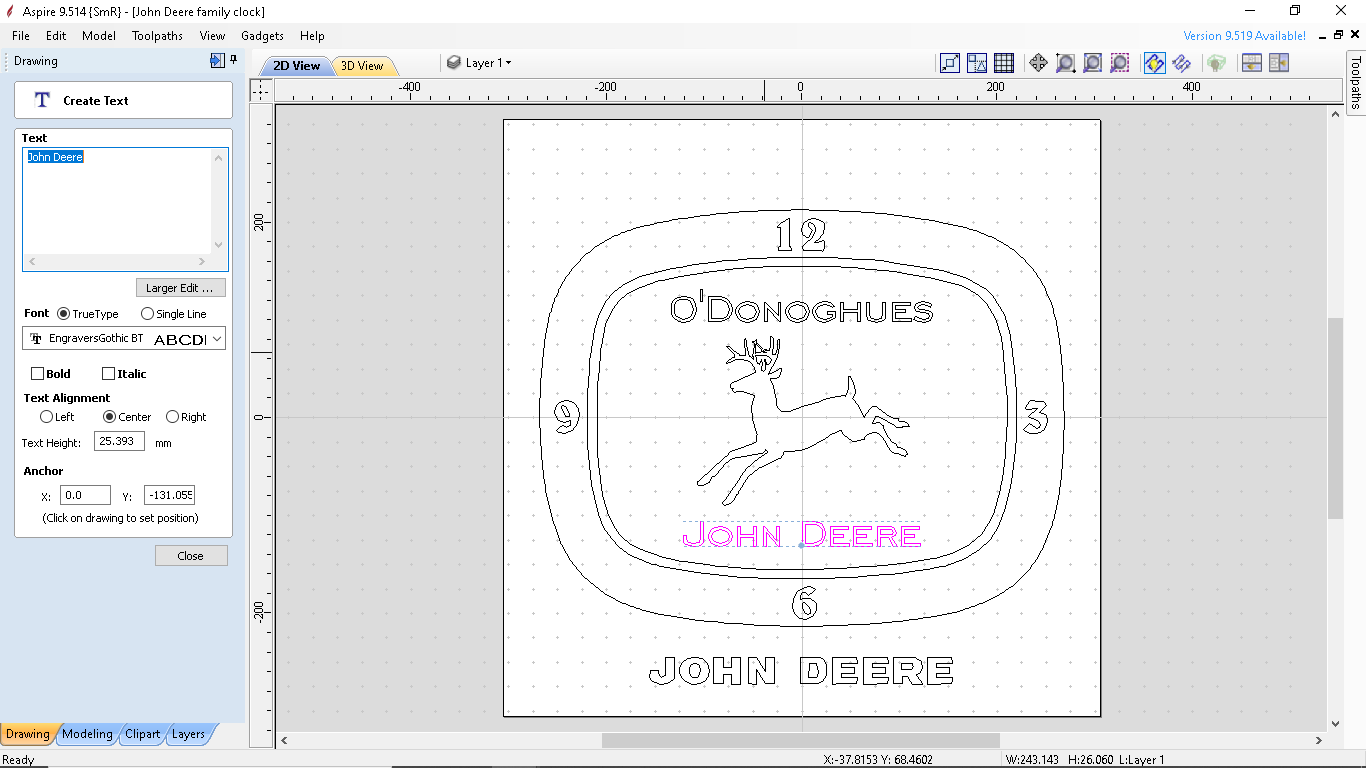Click the Larger Edit button
The image size is (1366, 768).
[x=180, y=287]
